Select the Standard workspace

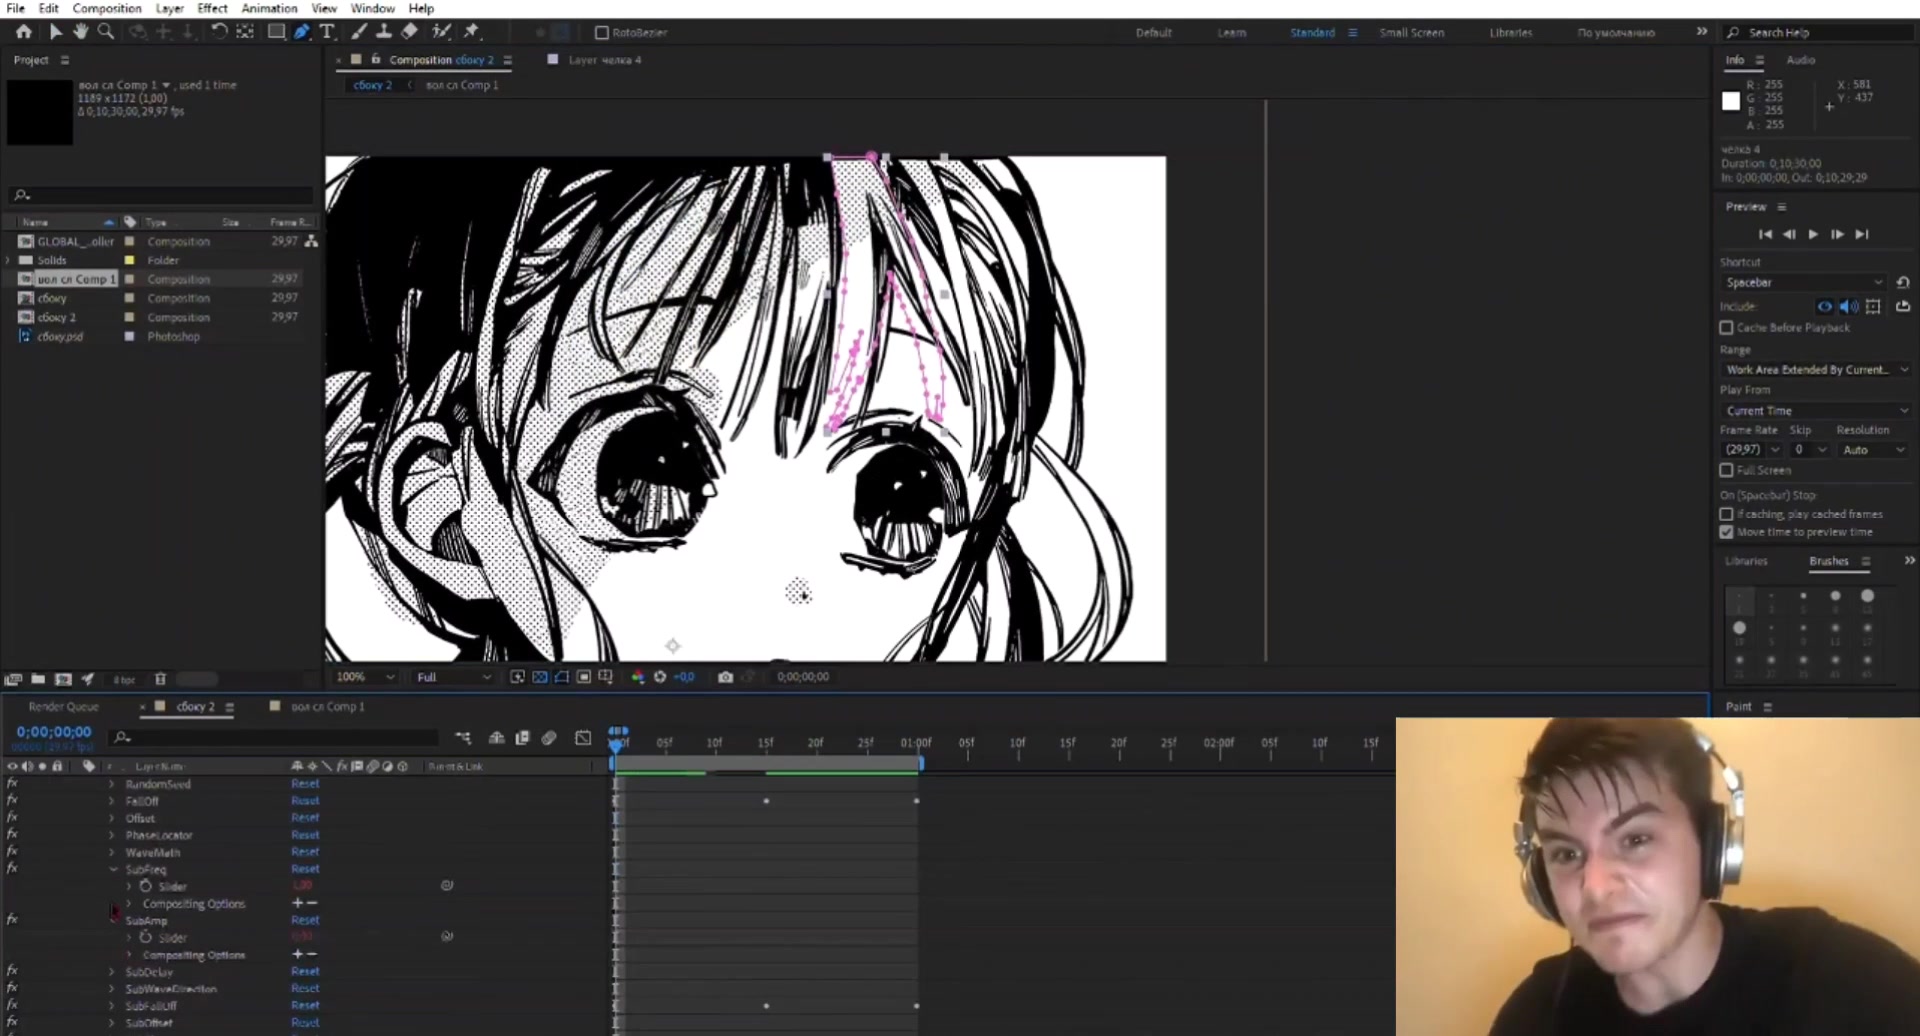coord(1312,33)
